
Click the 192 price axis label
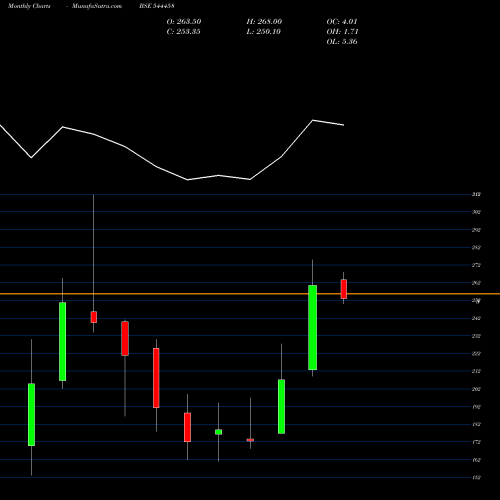tap(476, 407)
